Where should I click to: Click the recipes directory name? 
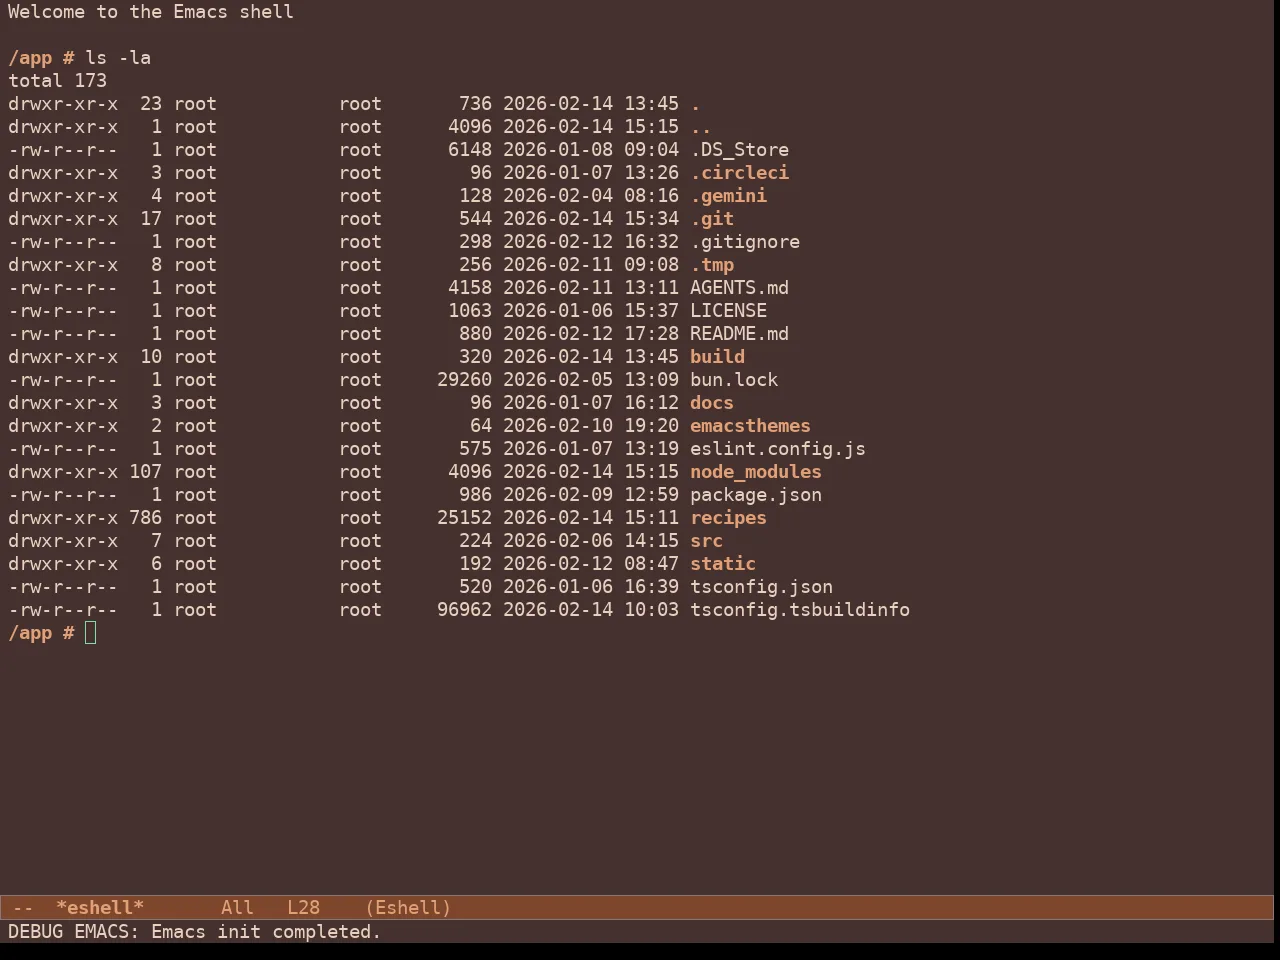pos(728,518)
